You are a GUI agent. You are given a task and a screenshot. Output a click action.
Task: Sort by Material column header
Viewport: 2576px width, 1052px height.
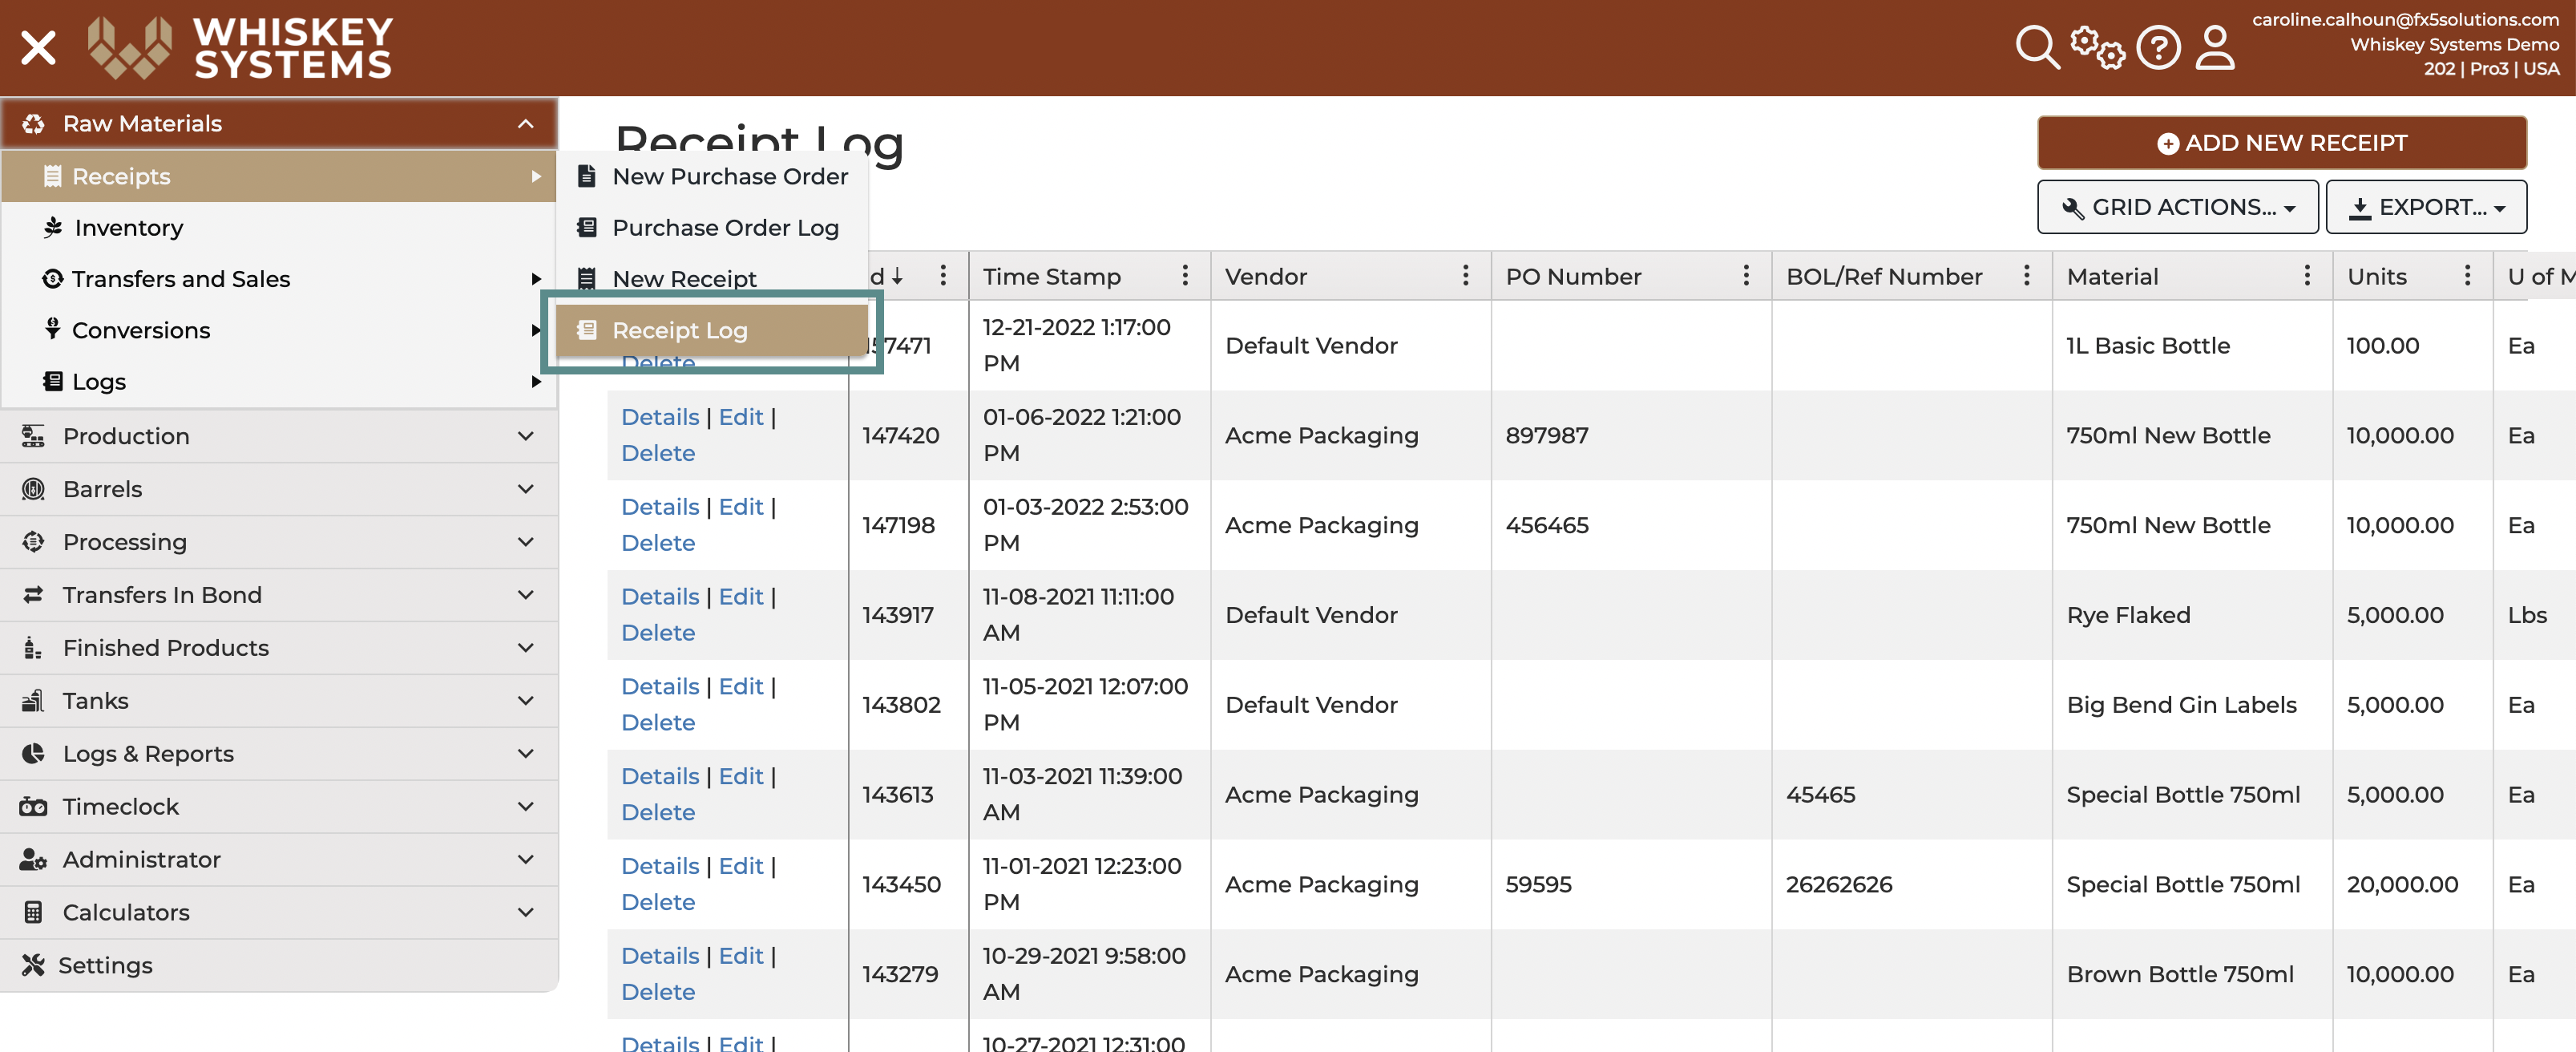click(x=2113, y=277)
